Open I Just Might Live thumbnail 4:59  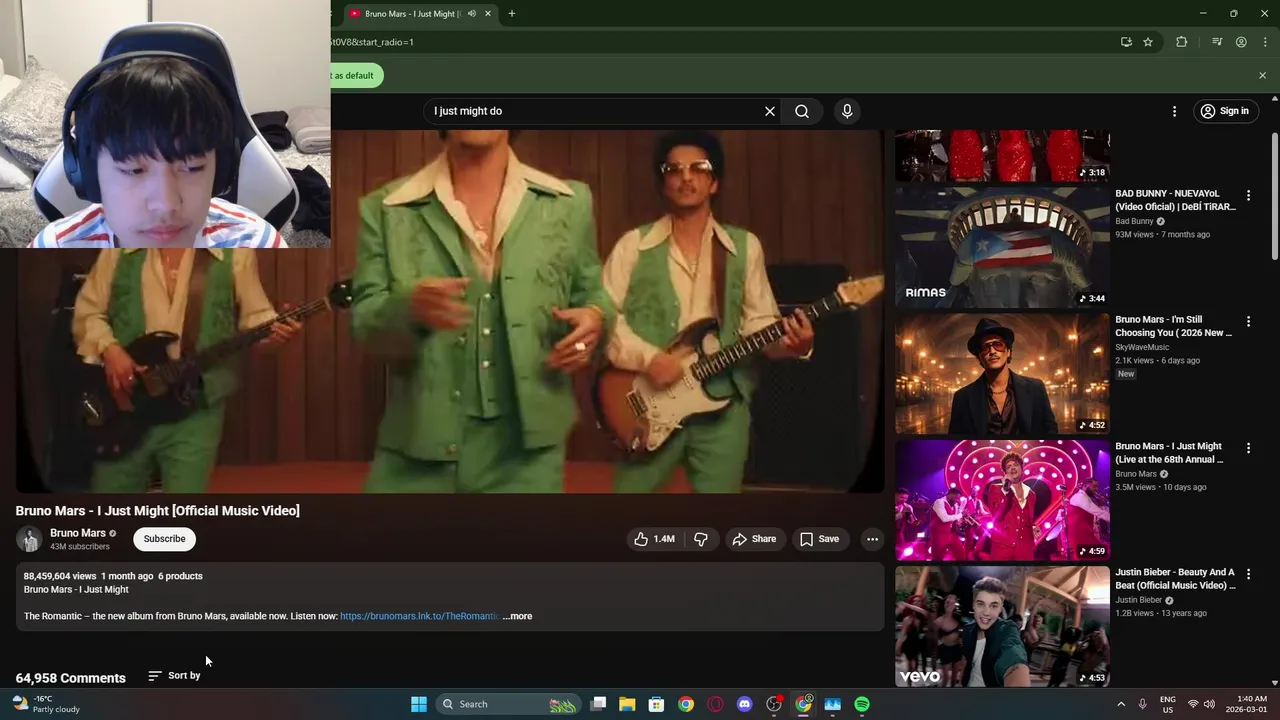(x=1002, y=500)
